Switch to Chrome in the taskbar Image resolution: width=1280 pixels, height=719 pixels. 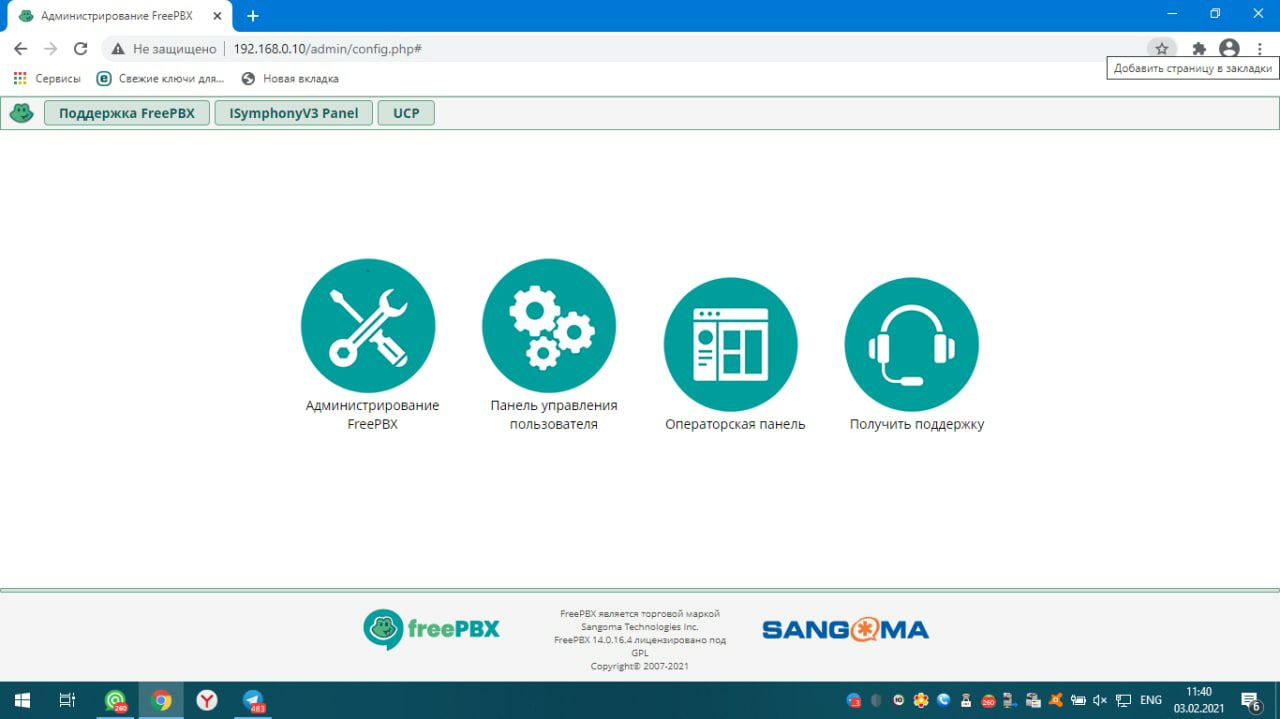click(161, 700)
